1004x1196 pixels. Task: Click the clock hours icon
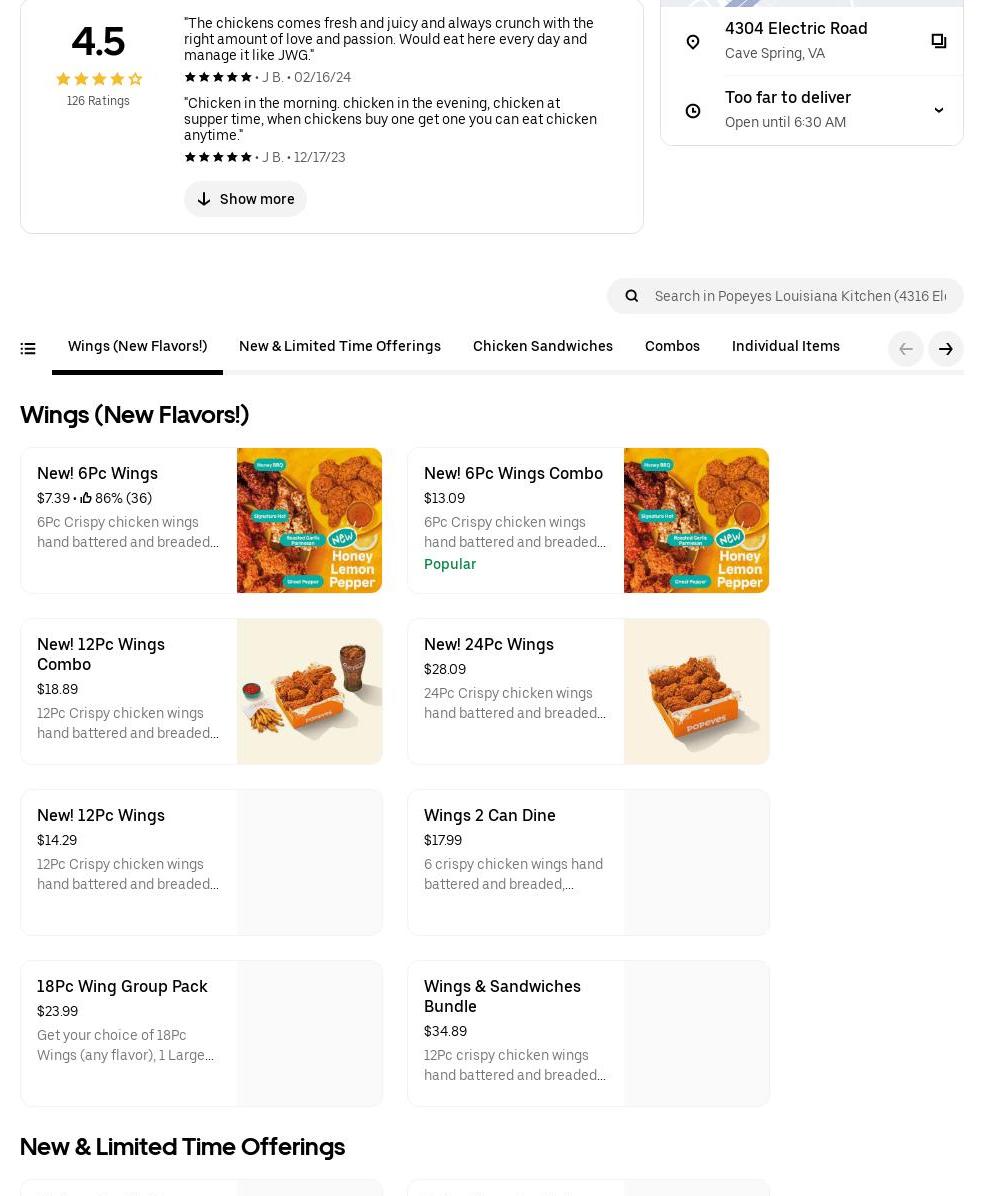(x=692, y=111)
